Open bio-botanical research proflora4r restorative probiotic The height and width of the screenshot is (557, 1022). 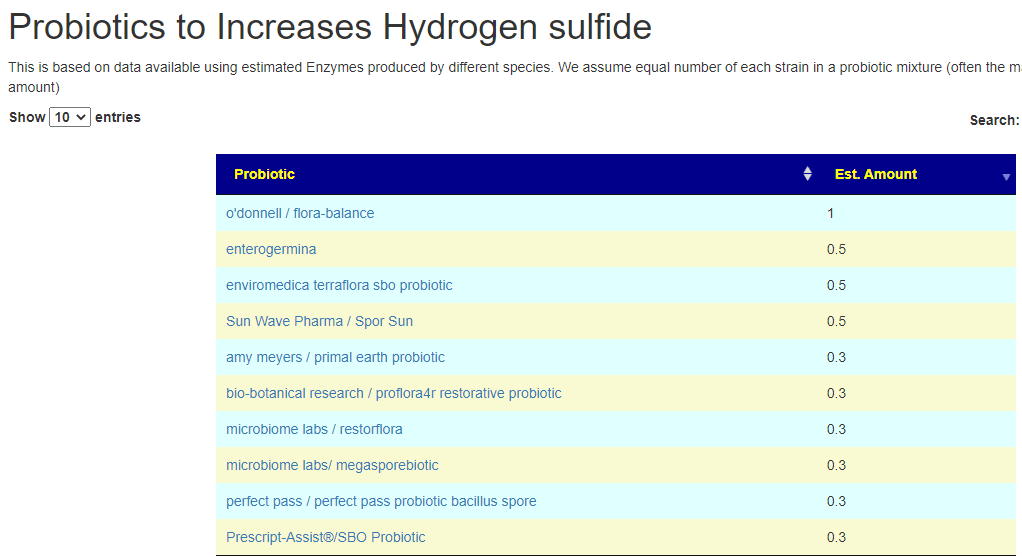(393, 393)
